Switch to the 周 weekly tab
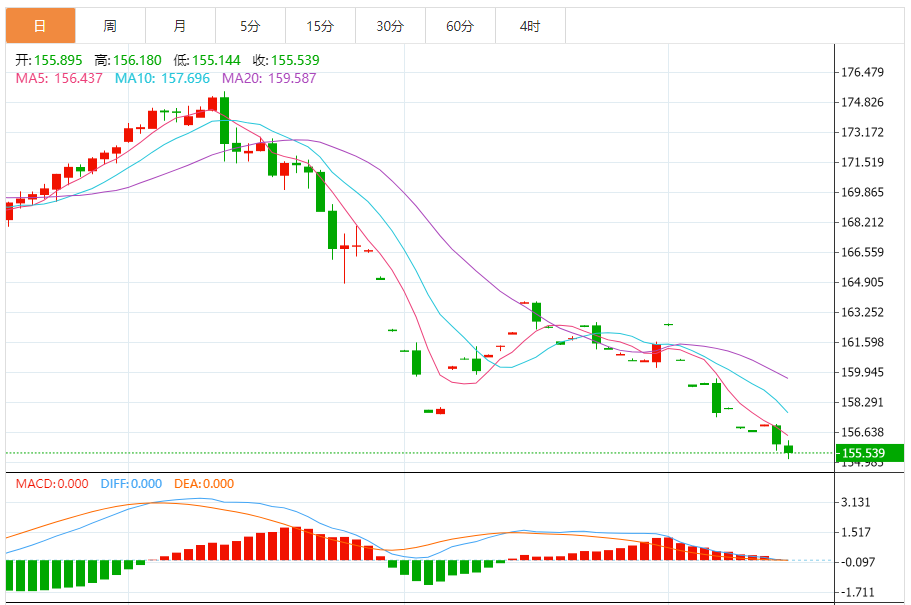 tap(110, 26)
